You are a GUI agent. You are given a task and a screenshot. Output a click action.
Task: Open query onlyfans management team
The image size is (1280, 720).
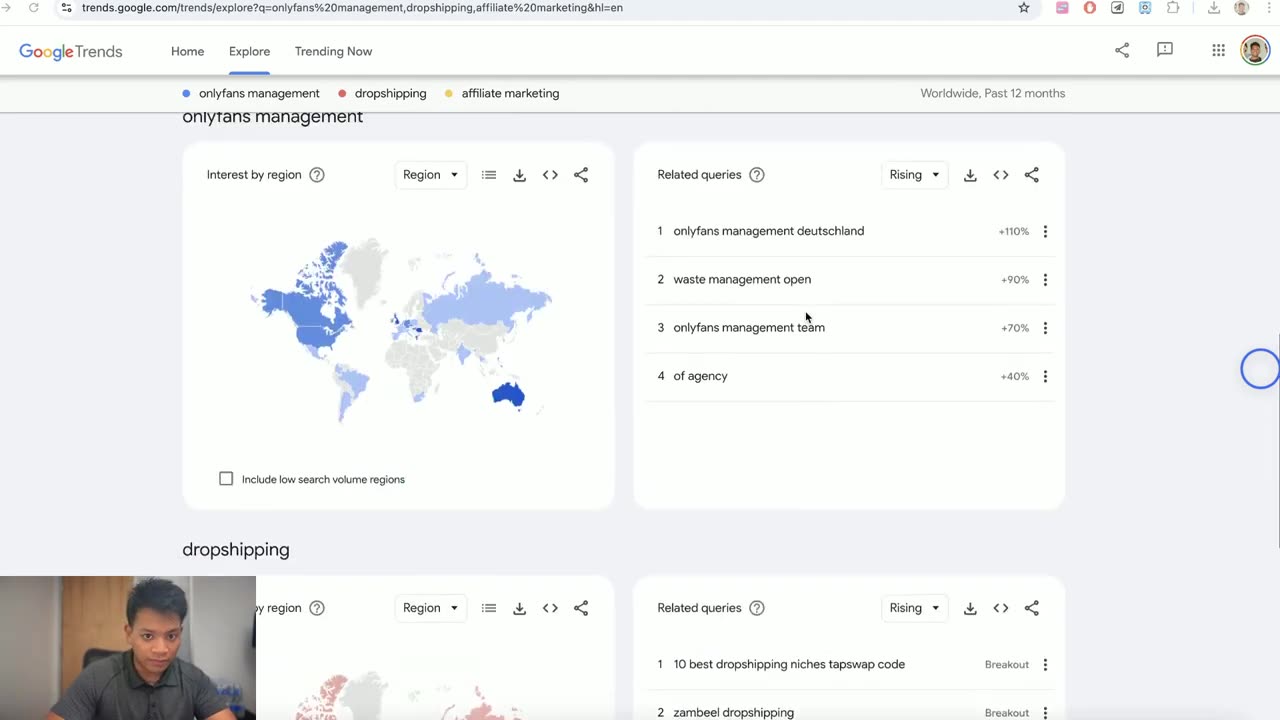(x=749, y=327)
